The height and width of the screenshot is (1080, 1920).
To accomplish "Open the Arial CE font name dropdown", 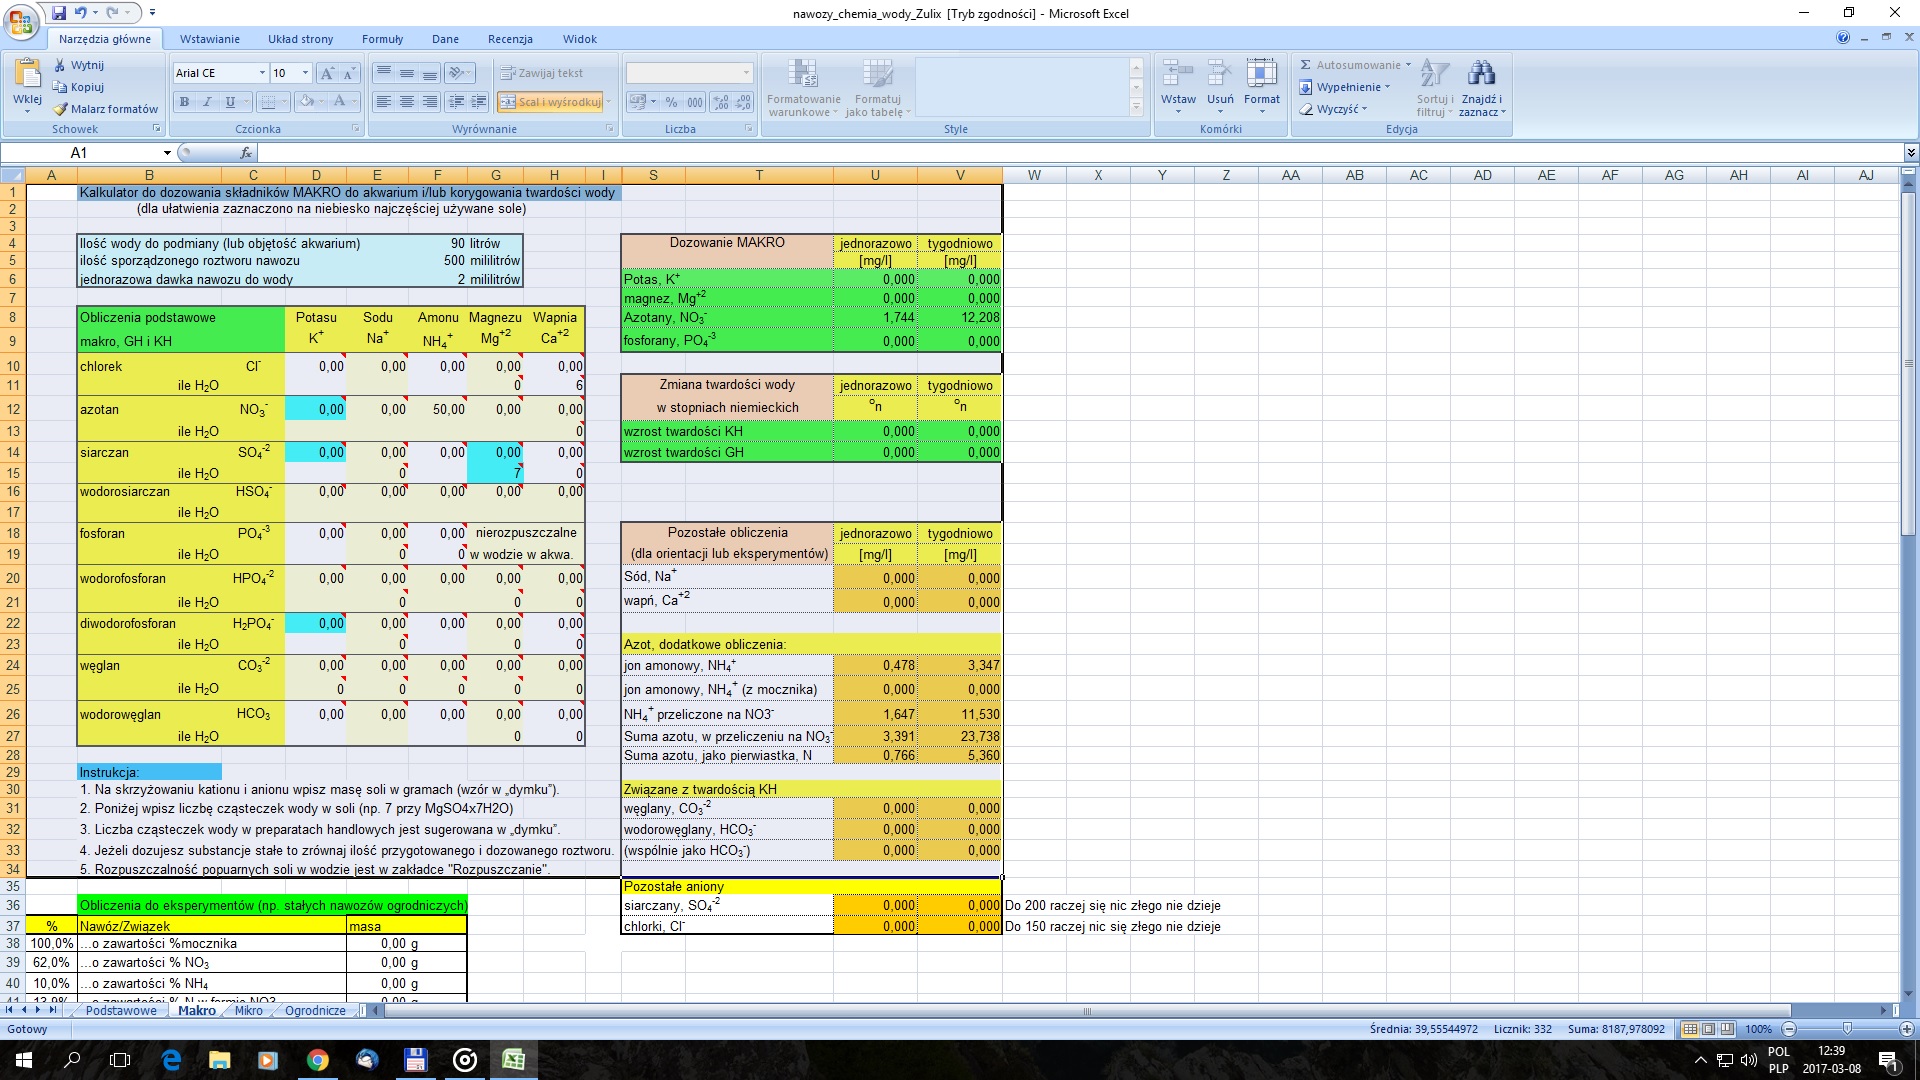I will click(262, 73).
